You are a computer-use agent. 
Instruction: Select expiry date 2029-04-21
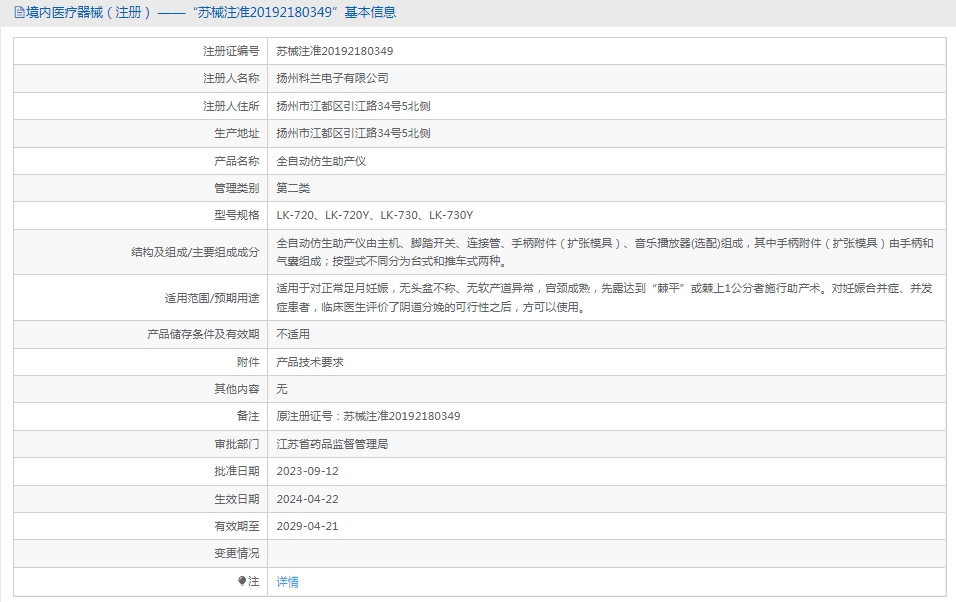coord(307,526)
